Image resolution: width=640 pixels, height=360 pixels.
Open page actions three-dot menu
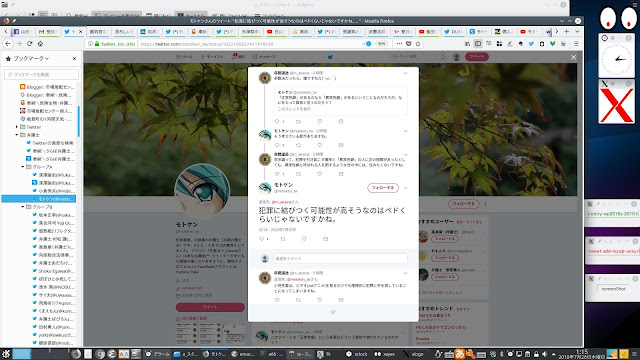[399, 44]
